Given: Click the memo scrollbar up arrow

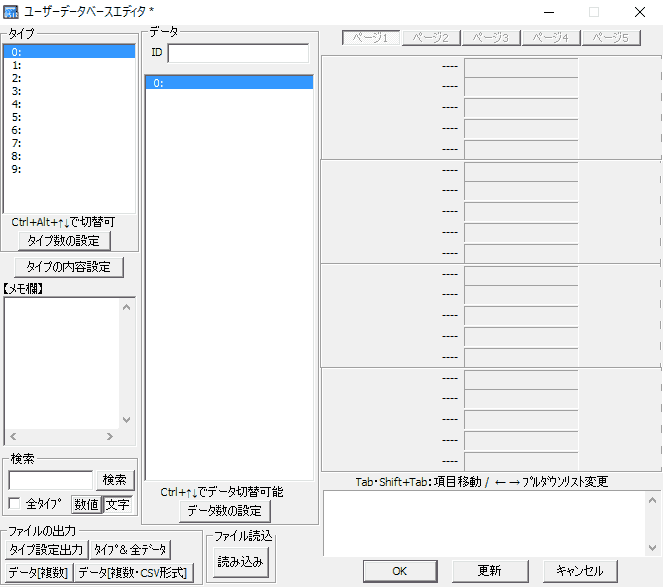Looking at the screenshot, I should [126, 307].
